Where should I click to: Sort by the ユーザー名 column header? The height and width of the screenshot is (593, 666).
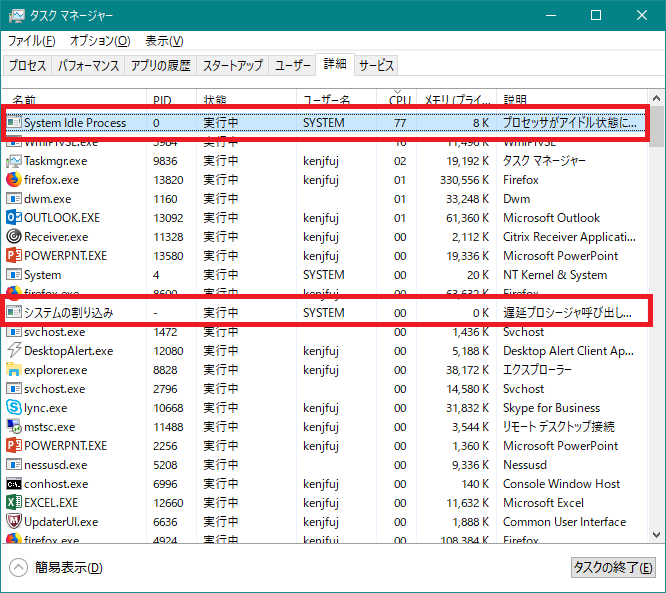pyautogui.click(x=336, y=98)
